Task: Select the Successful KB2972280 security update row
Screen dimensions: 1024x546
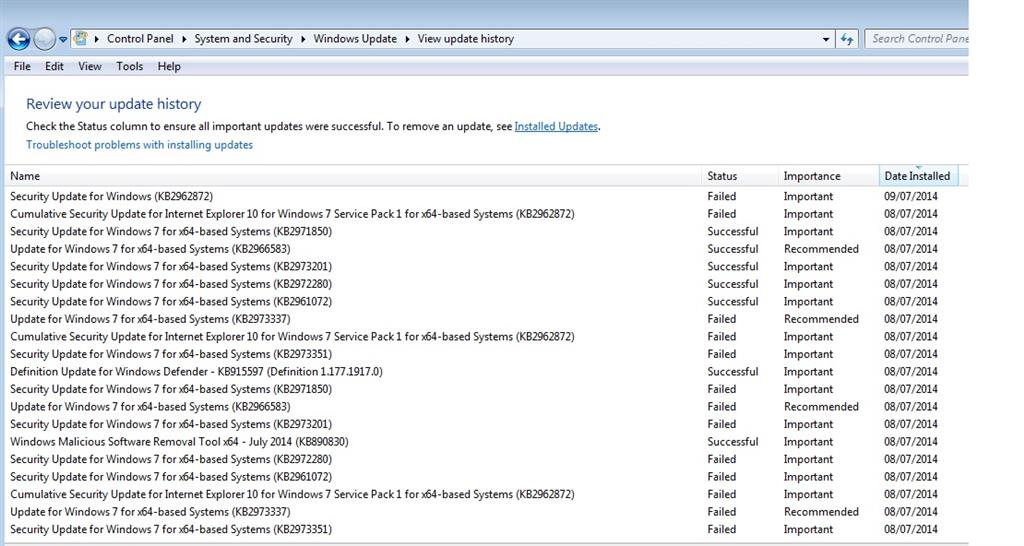Action: tap(483, 285)
